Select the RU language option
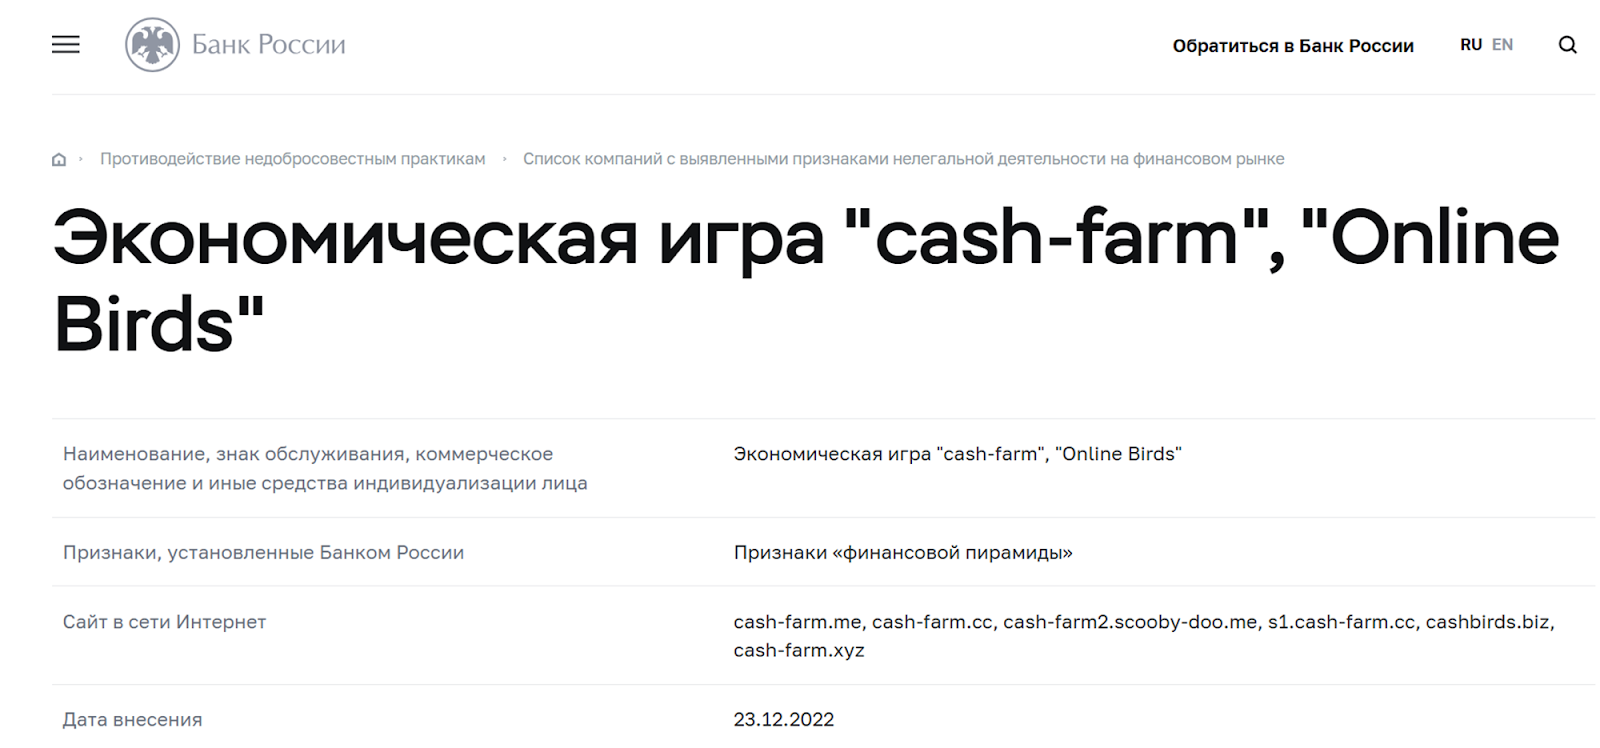 (1470, 45)
